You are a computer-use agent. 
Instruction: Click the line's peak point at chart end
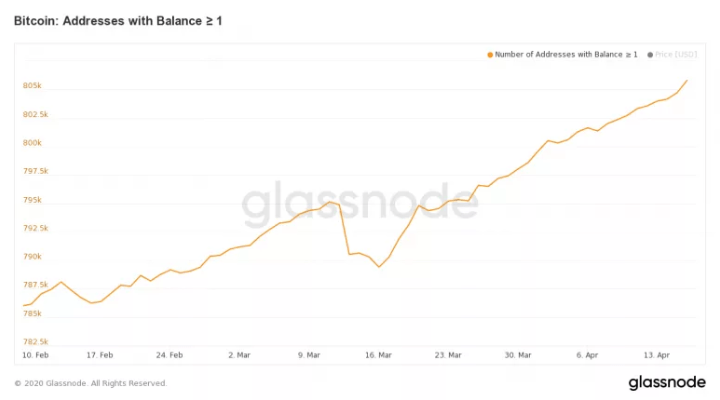687,80
